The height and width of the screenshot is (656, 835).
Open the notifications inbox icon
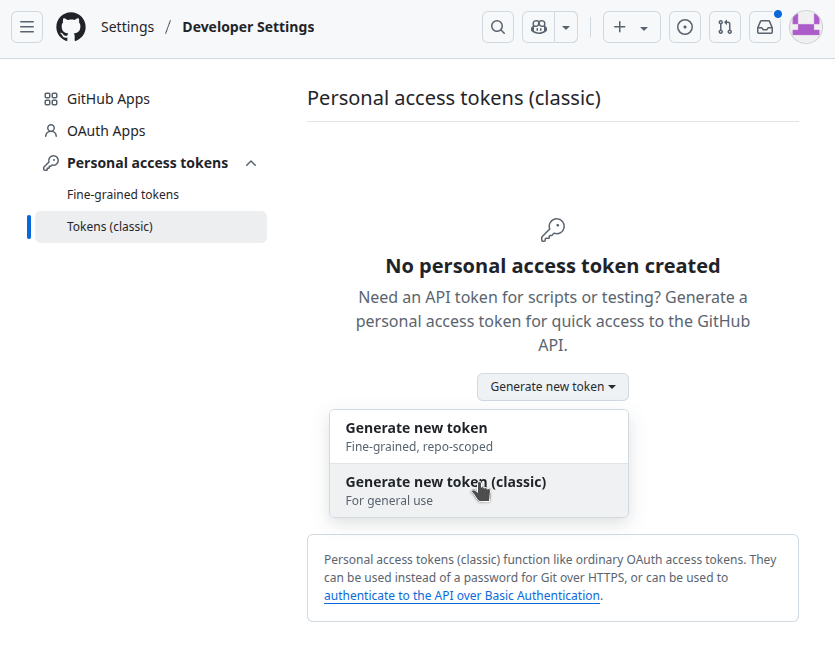pyautogui.click(x=765, y=27)
